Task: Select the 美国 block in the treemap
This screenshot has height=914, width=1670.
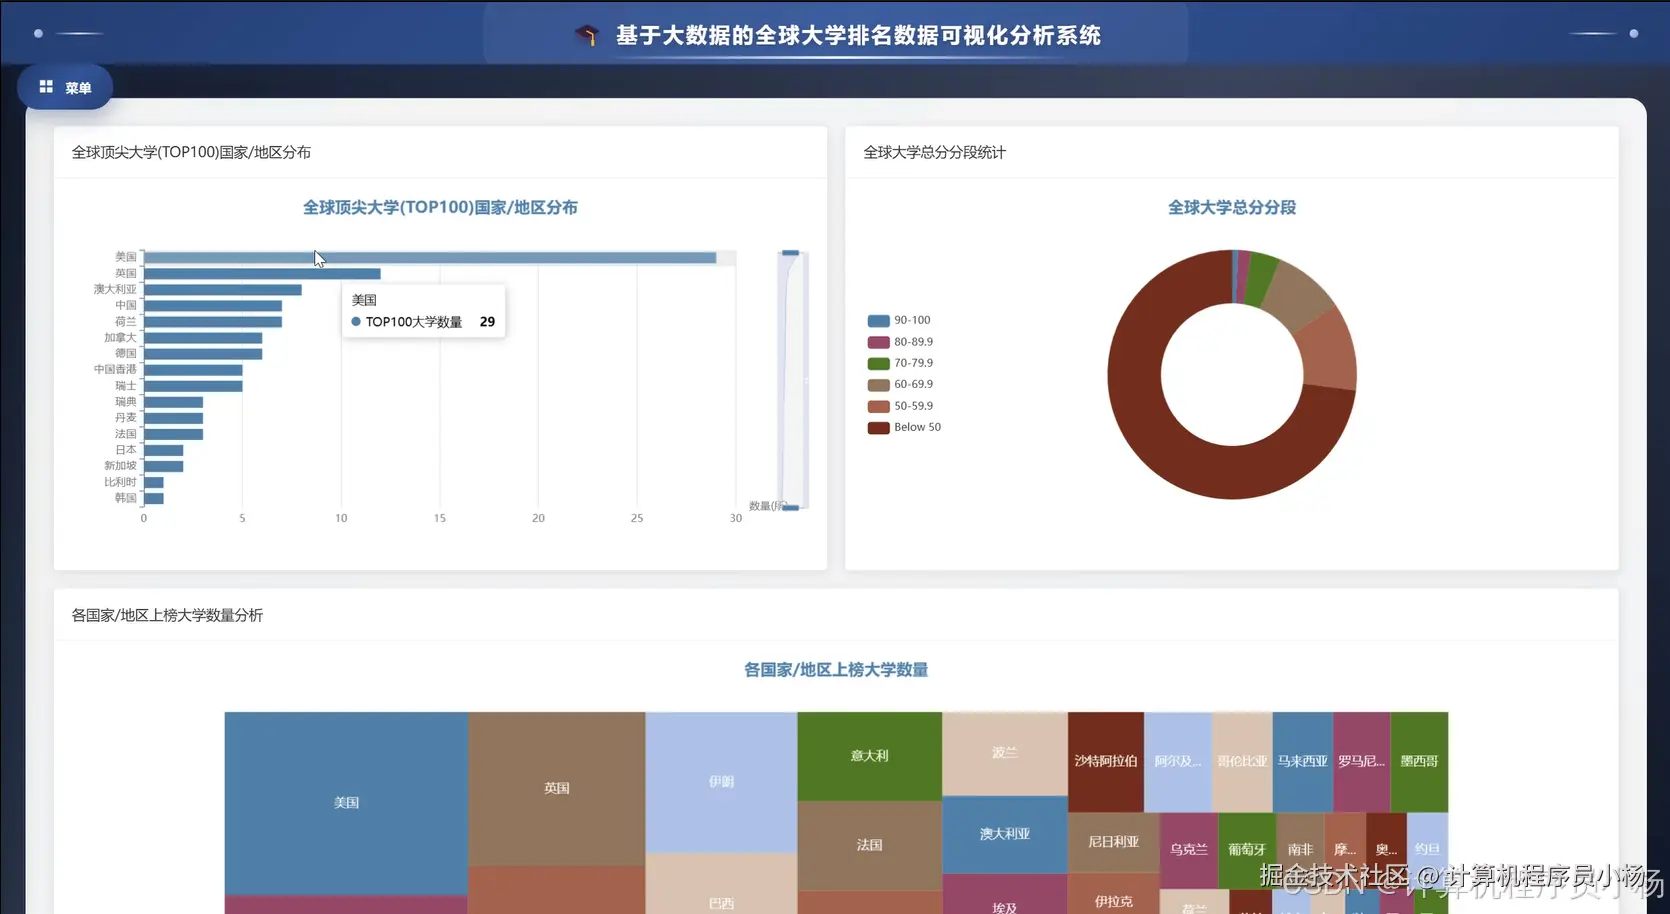Action: 346,803
